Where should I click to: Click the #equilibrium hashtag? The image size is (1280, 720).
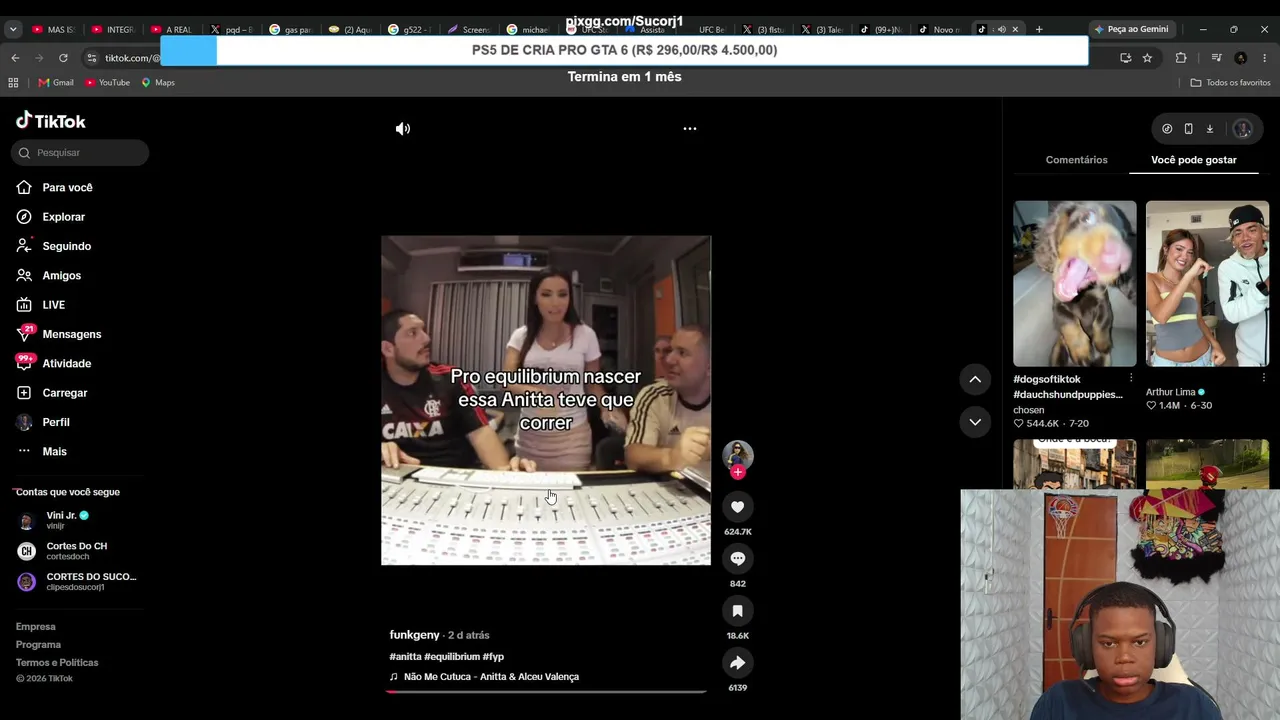pos(452,657)
